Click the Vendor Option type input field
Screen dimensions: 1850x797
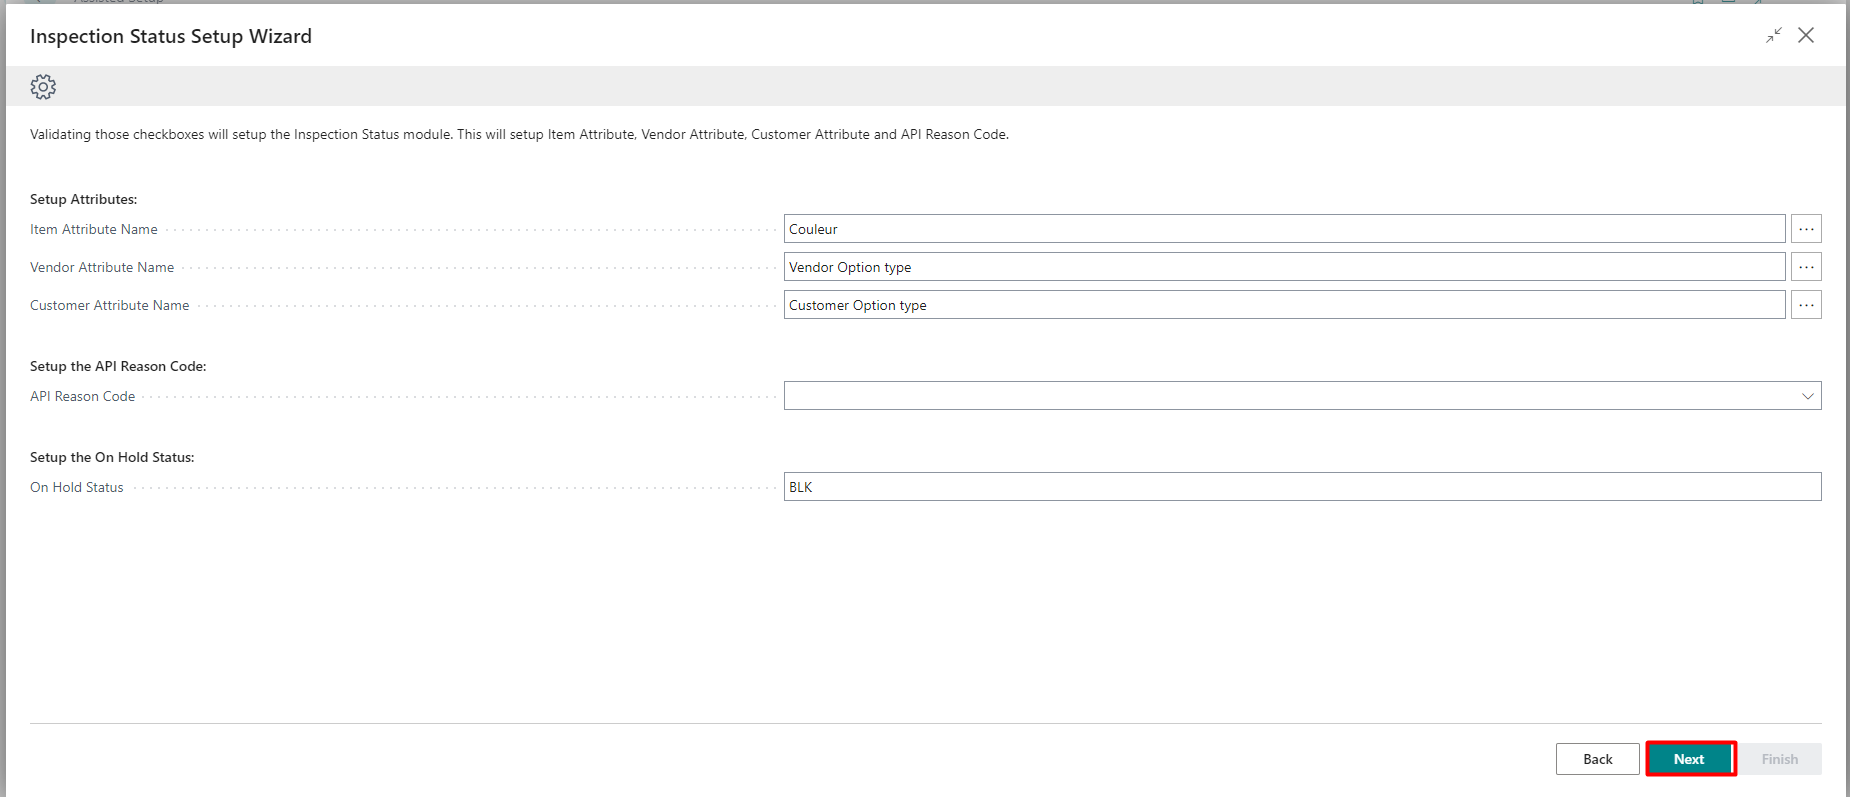pos(1284,267)
